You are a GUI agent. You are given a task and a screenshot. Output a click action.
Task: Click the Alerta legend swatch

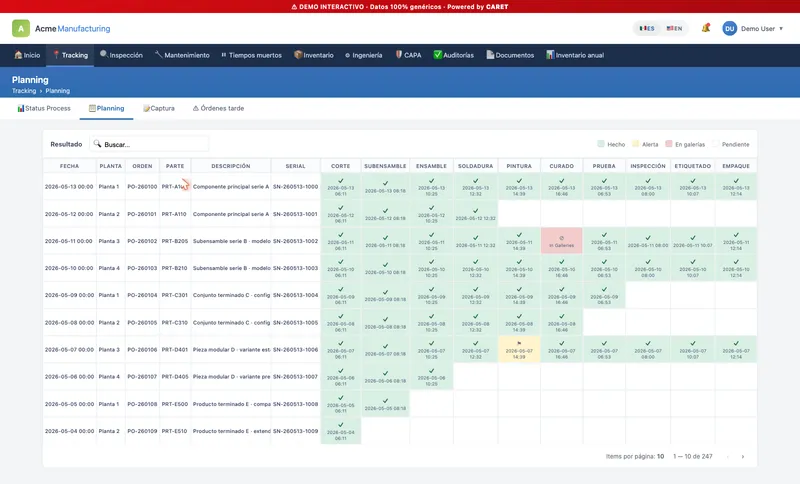pyautogui.click(x=635, y=144)
